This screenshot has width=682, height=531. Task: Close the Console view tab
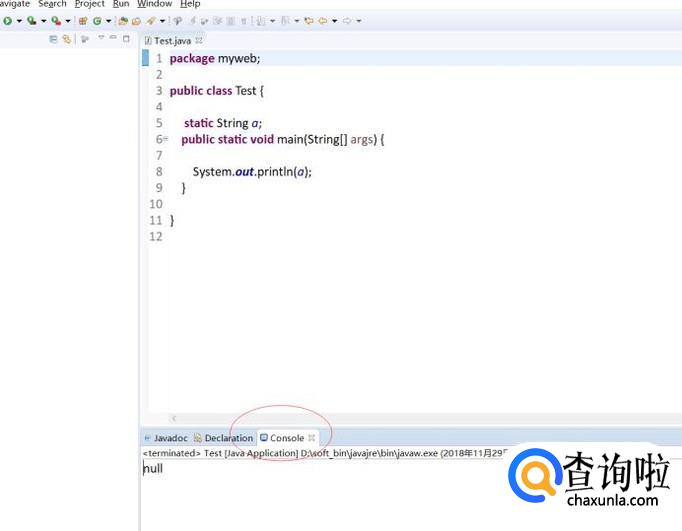[x=312, y=438]
